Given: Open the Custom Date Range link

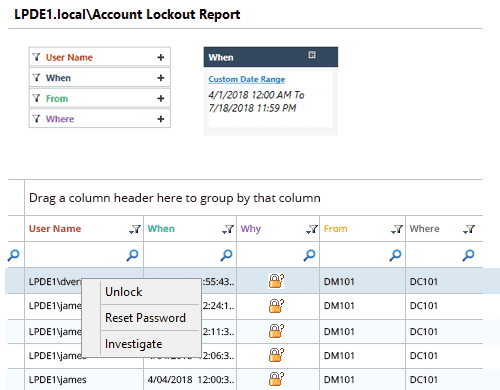Looking at the screenshot, I should coord(247,79).
